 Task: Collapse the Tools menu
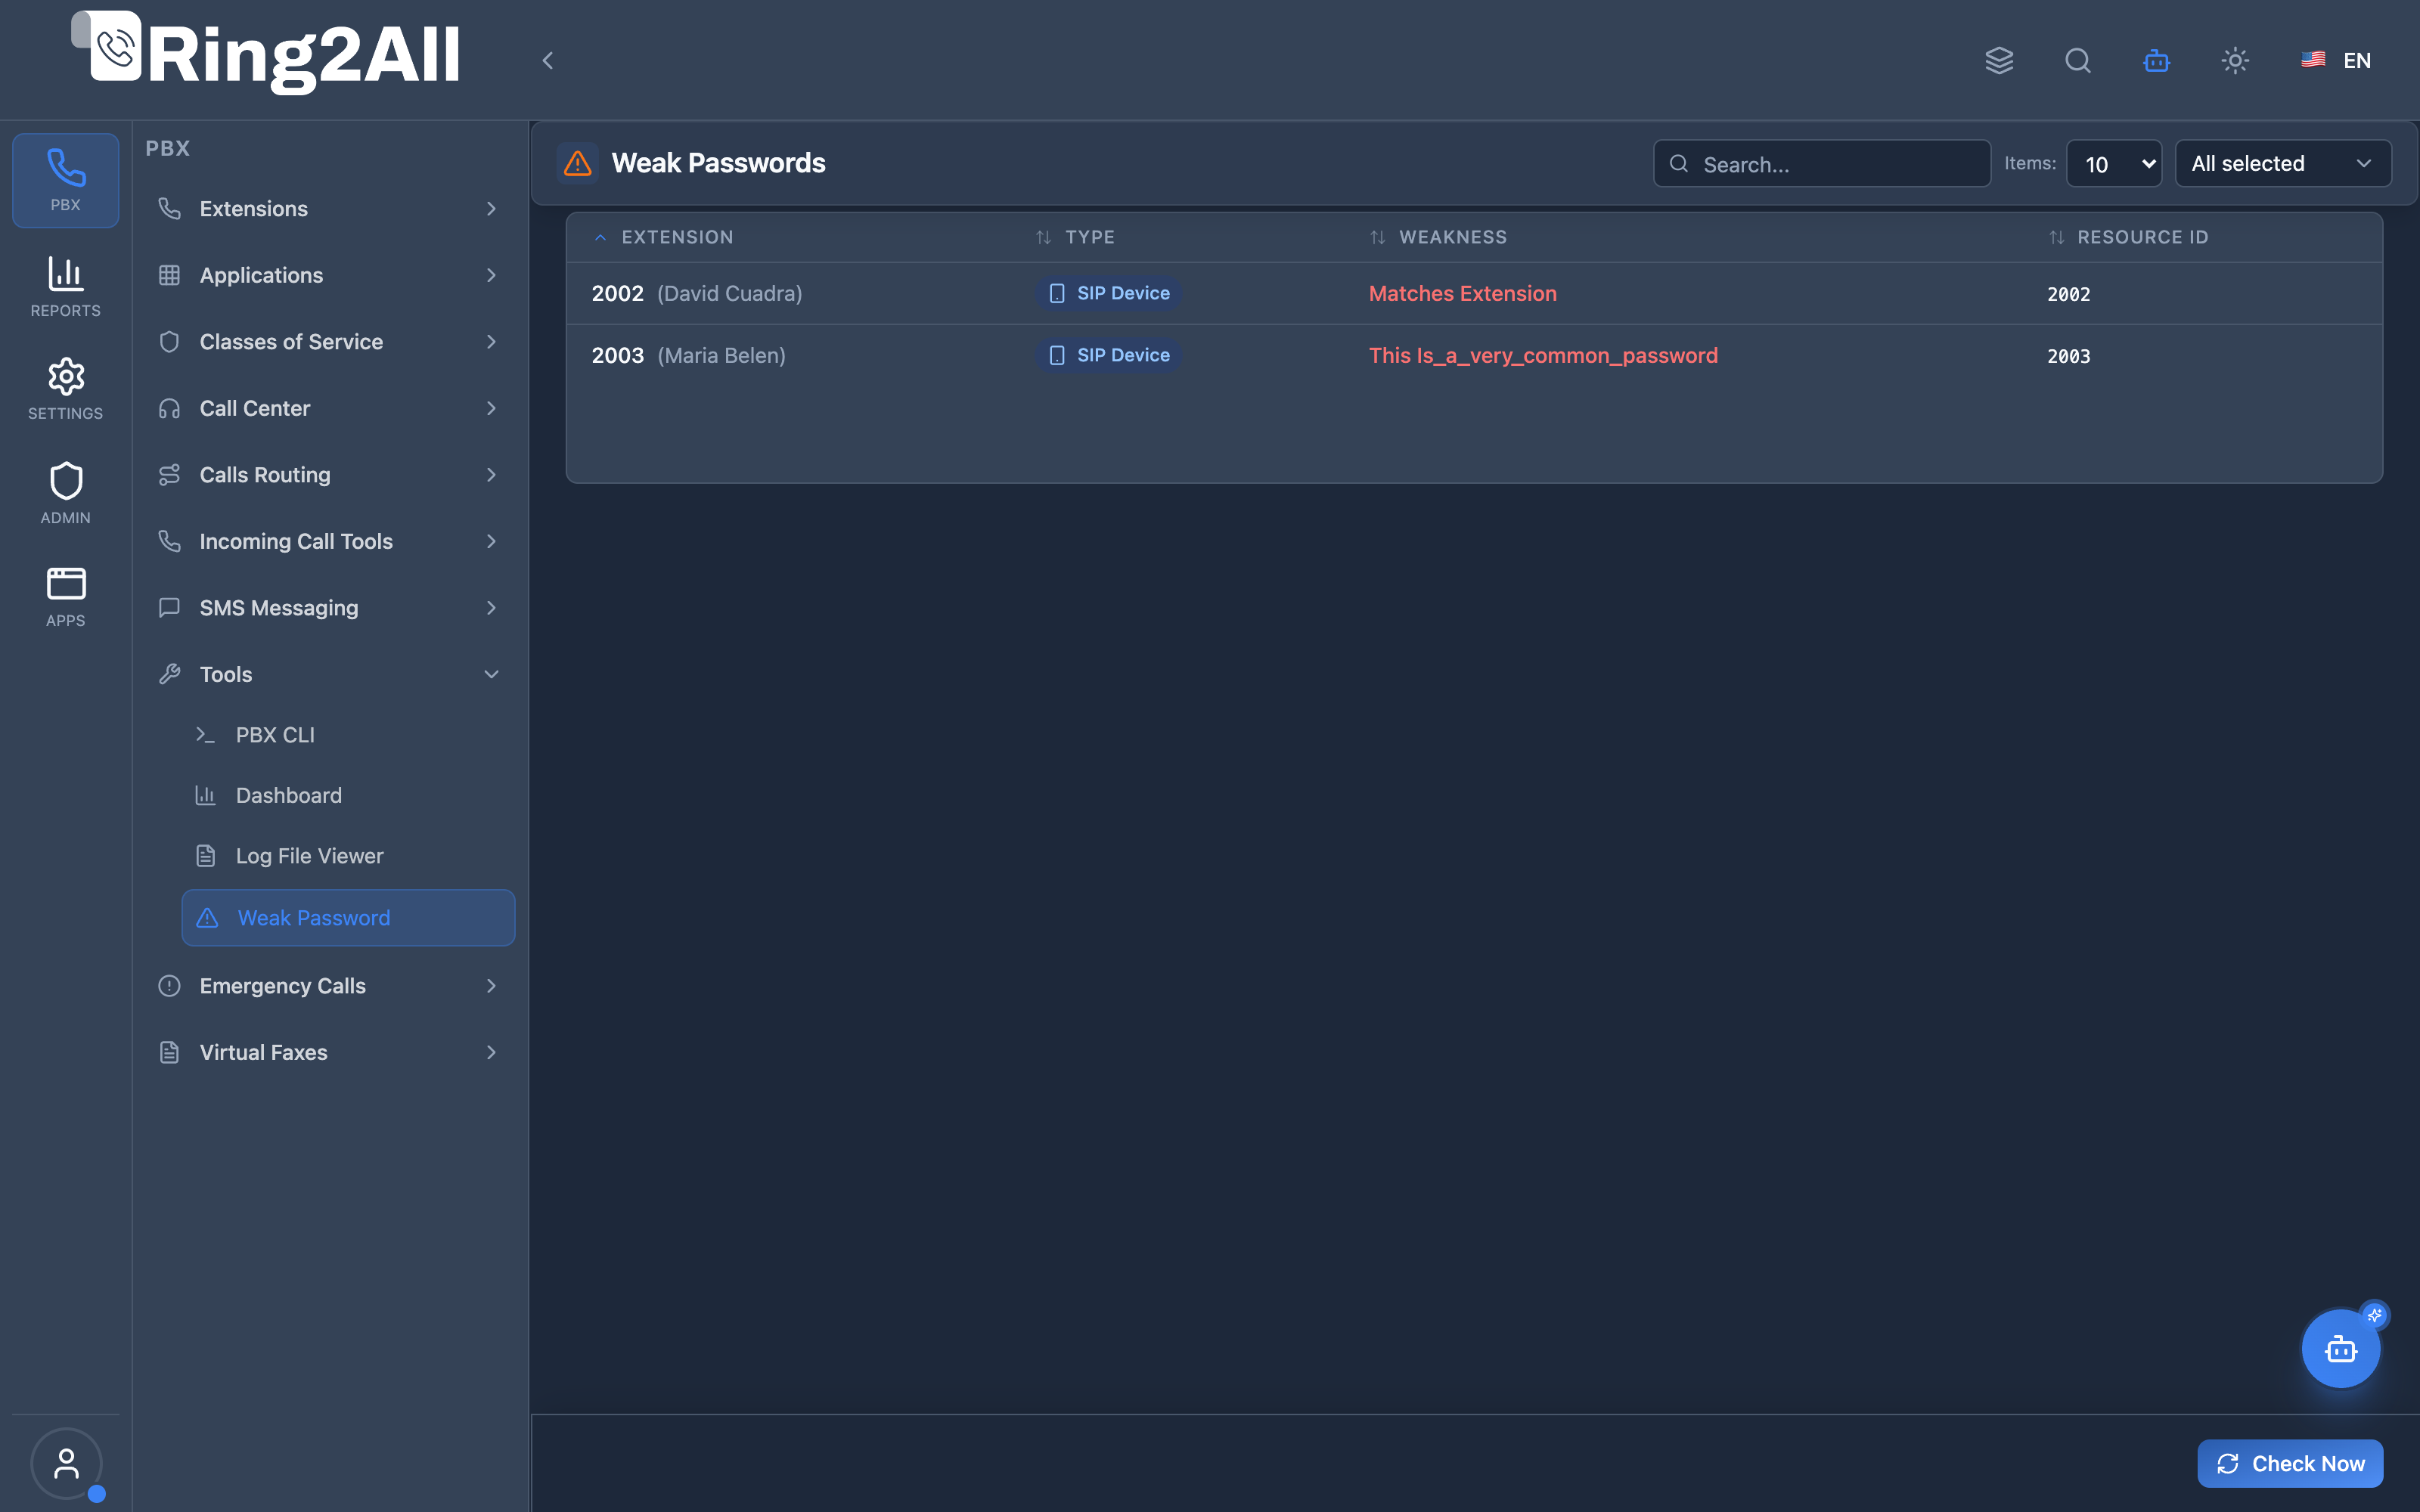click(329, 674)
